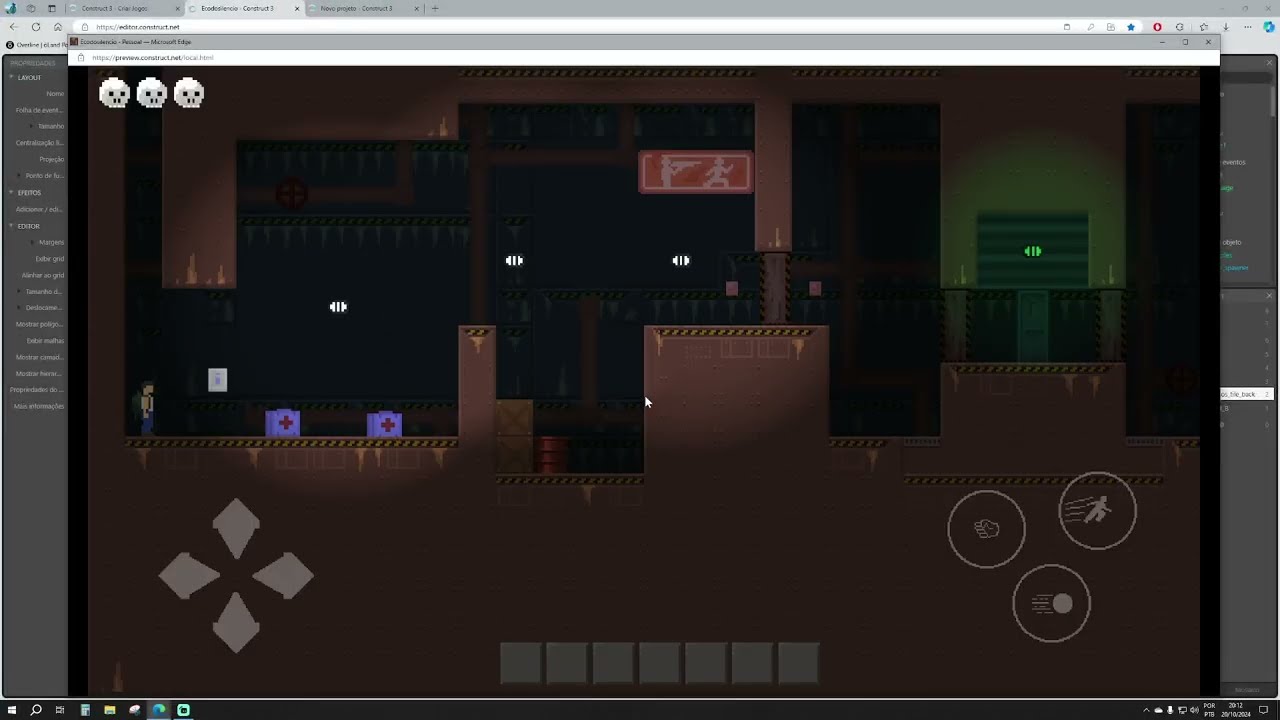Open Windows Start menu
Viewport: 1280px width, 720px height.
click(12, 710)
